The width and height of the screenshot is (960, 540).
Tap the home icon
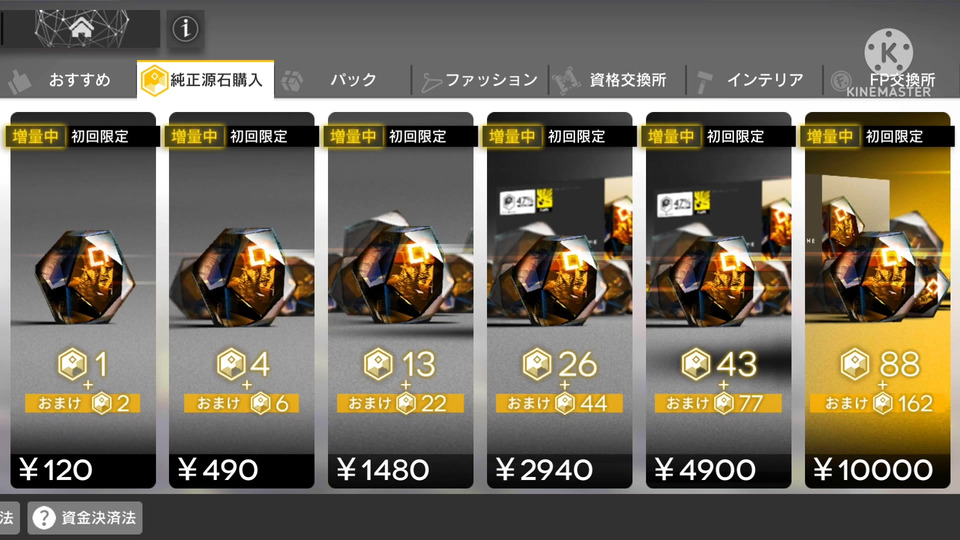click(x=81, y=28)
